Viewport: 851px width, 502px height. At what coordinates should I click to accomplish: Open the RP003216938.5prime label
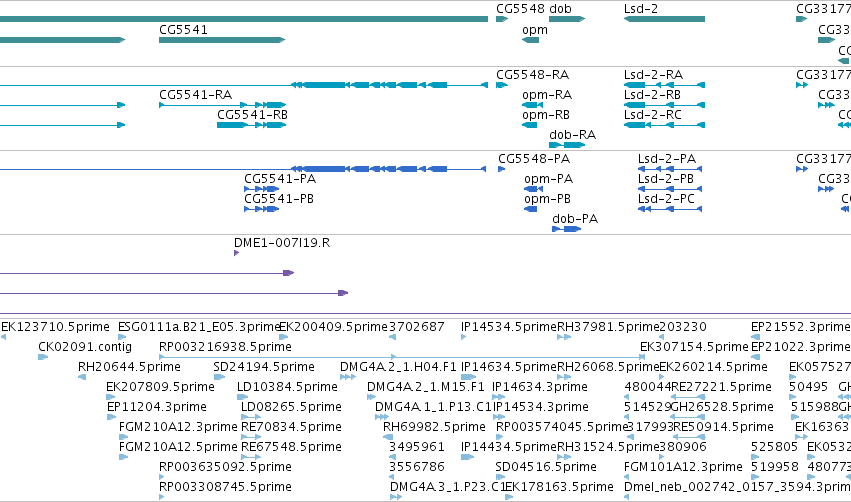click(225, 347)
